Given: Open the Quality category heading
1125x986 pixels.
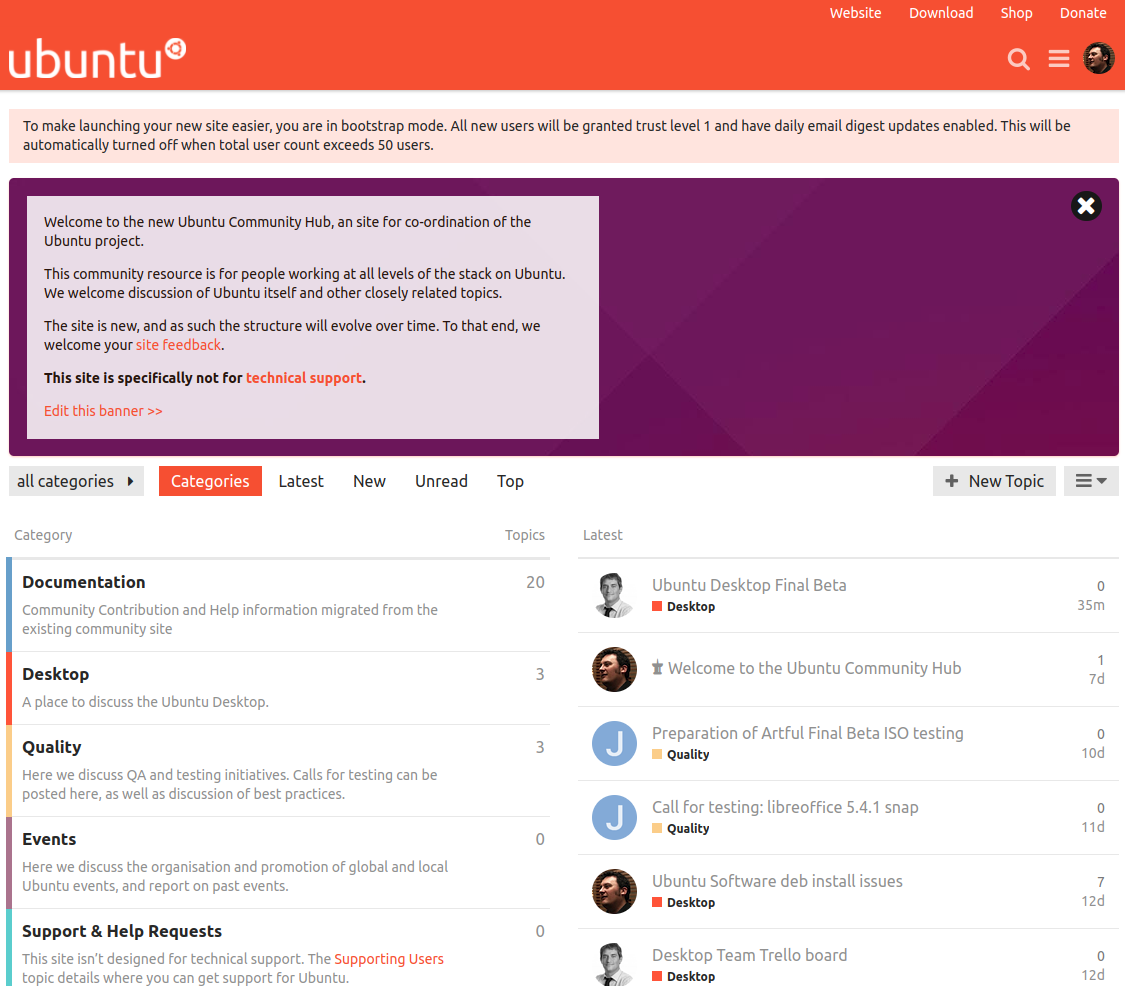Looking at the screenshot, I should (52, 747).
